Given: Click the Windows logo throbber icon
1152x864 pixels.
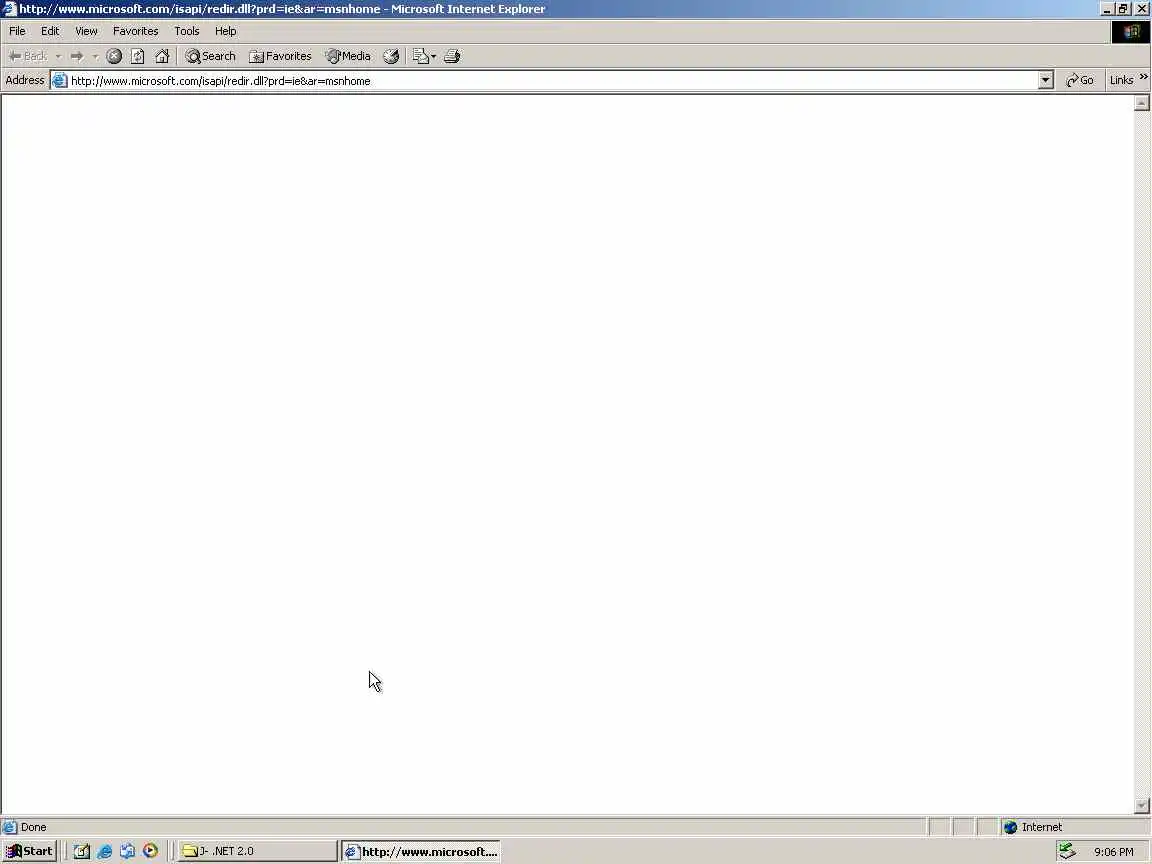Looking at the screenshot, I should pos(1131,32).
